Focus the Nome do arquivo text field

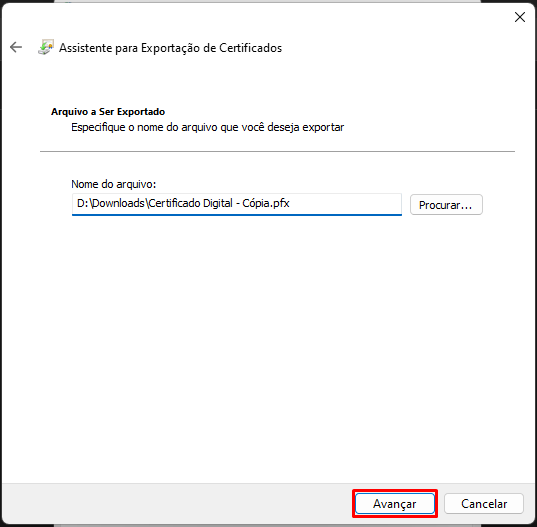pos(237,204)
